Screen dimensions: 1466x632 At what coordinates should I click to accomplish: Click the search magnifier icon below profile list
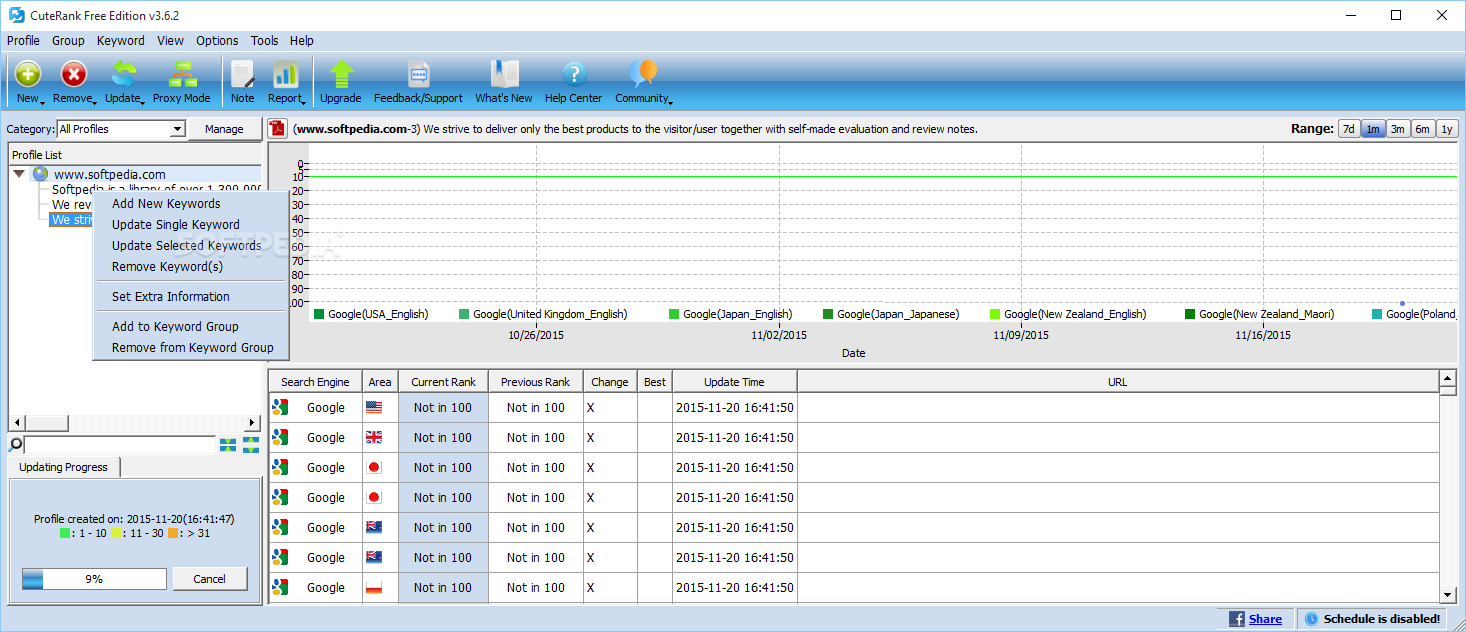coord(16,444)
